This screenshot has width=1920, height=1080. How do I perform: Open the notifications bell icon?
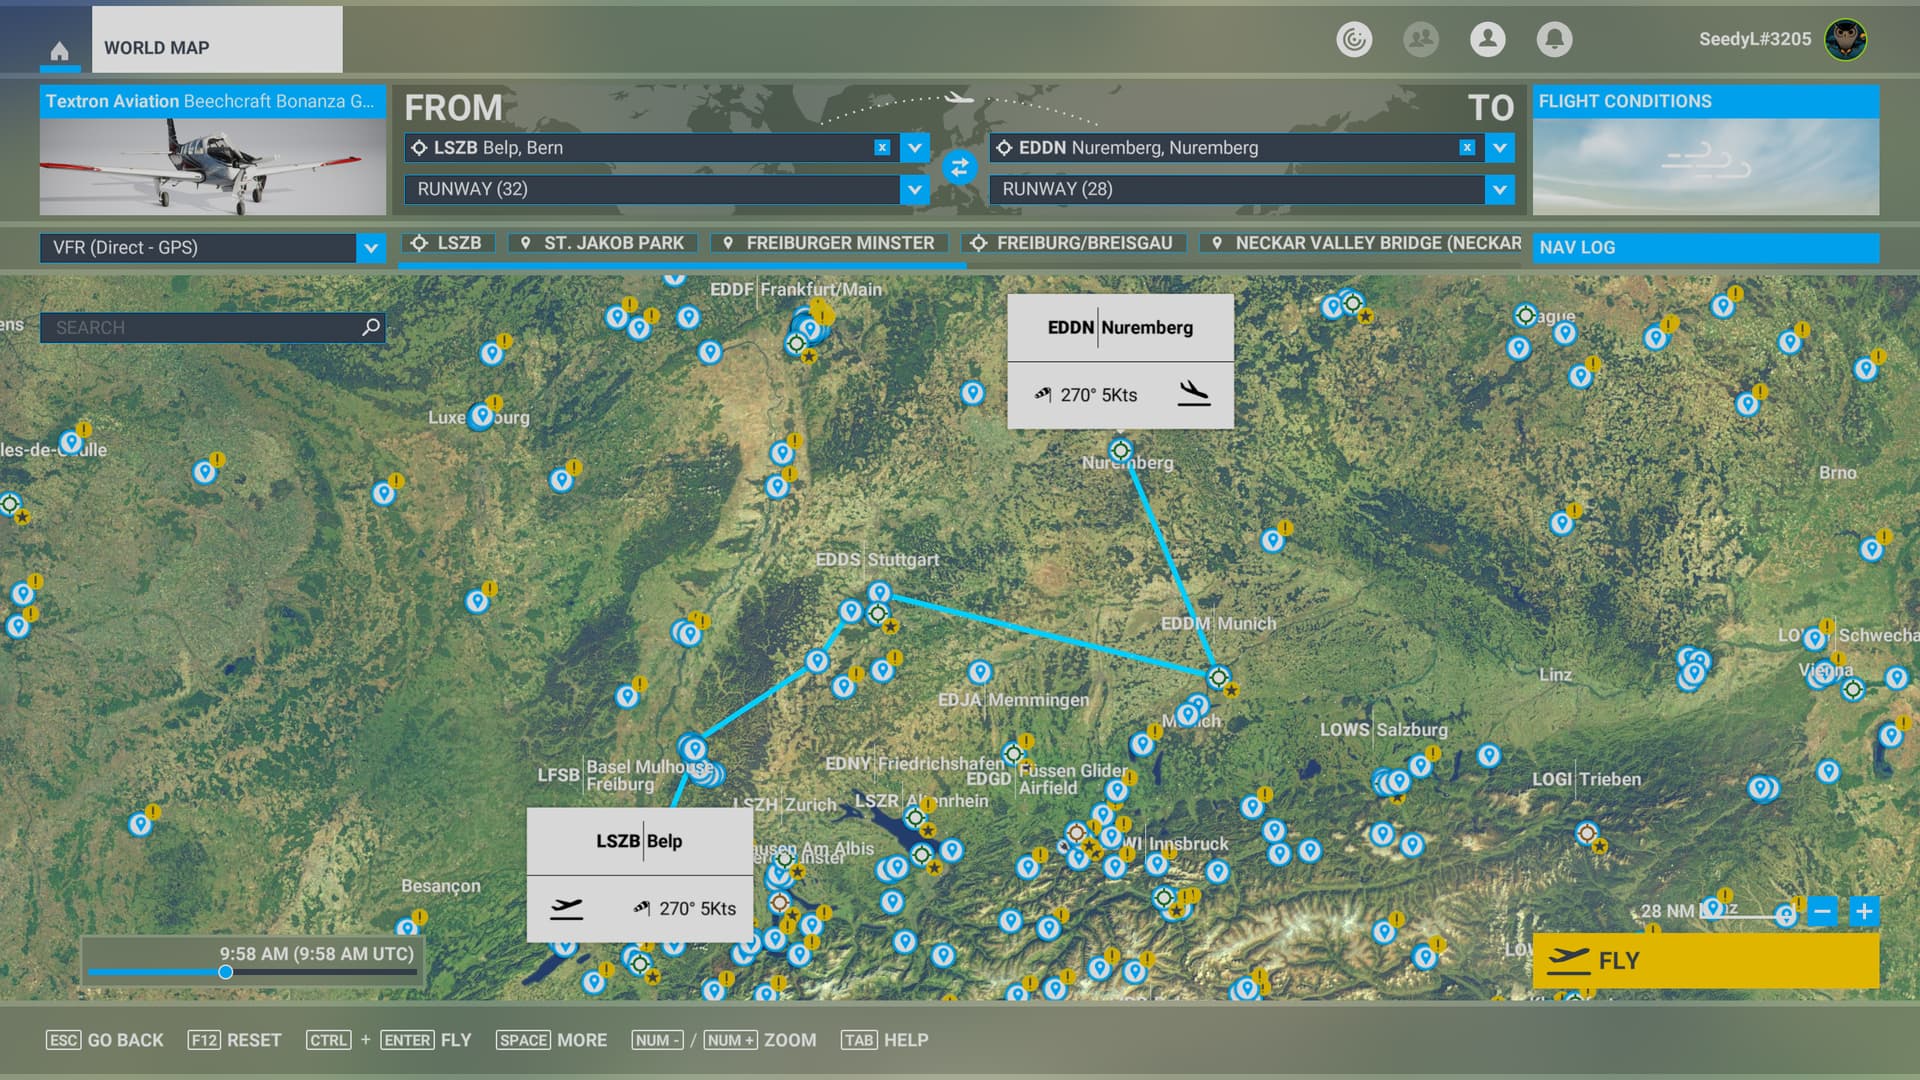(x=1554, y=39)
